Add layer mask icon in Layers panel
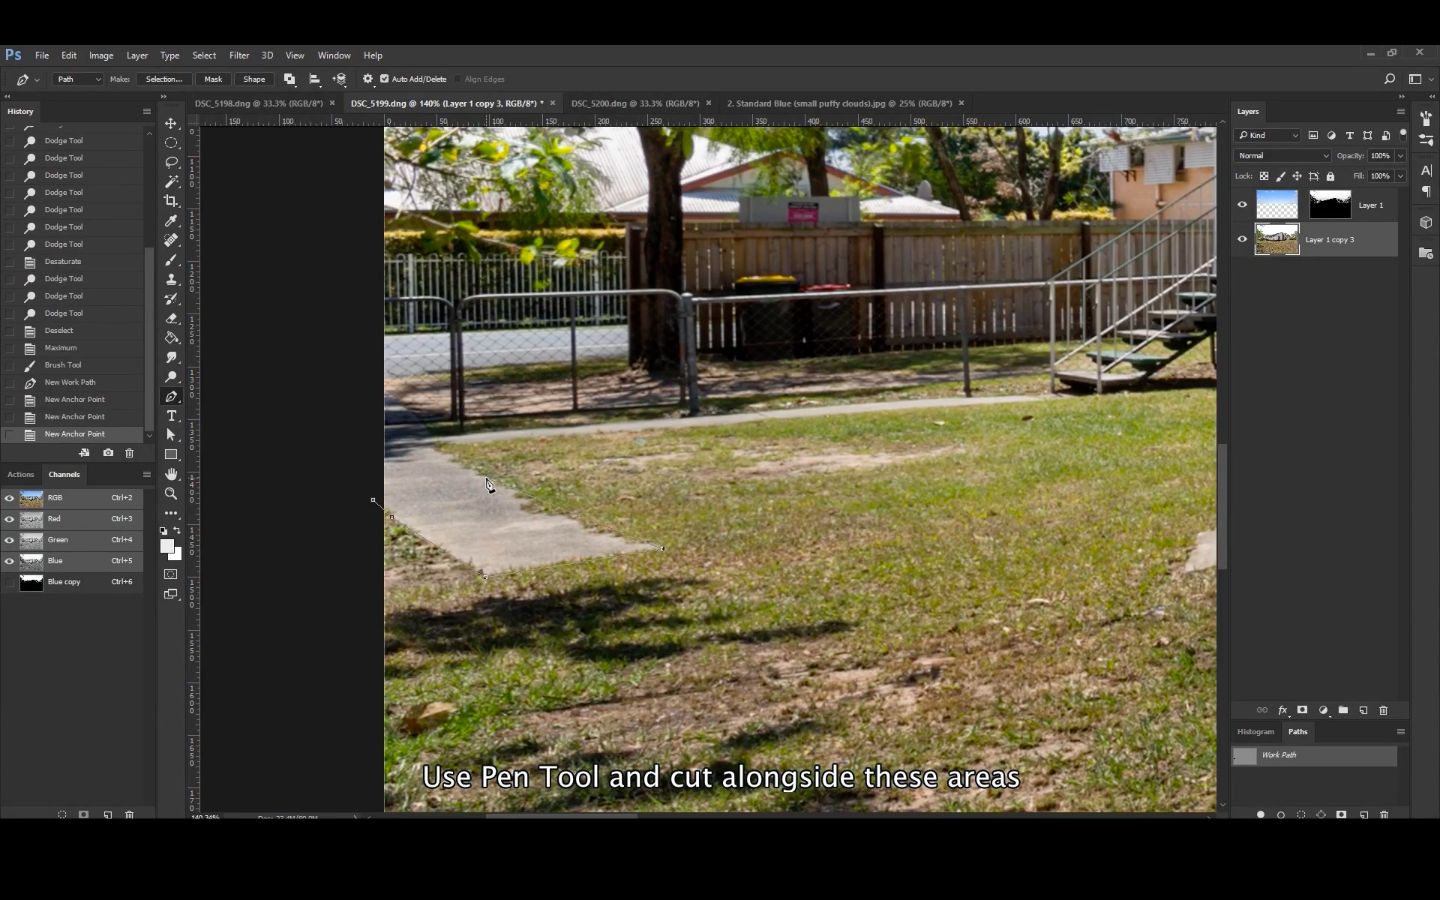 (x=1302, y=710)
